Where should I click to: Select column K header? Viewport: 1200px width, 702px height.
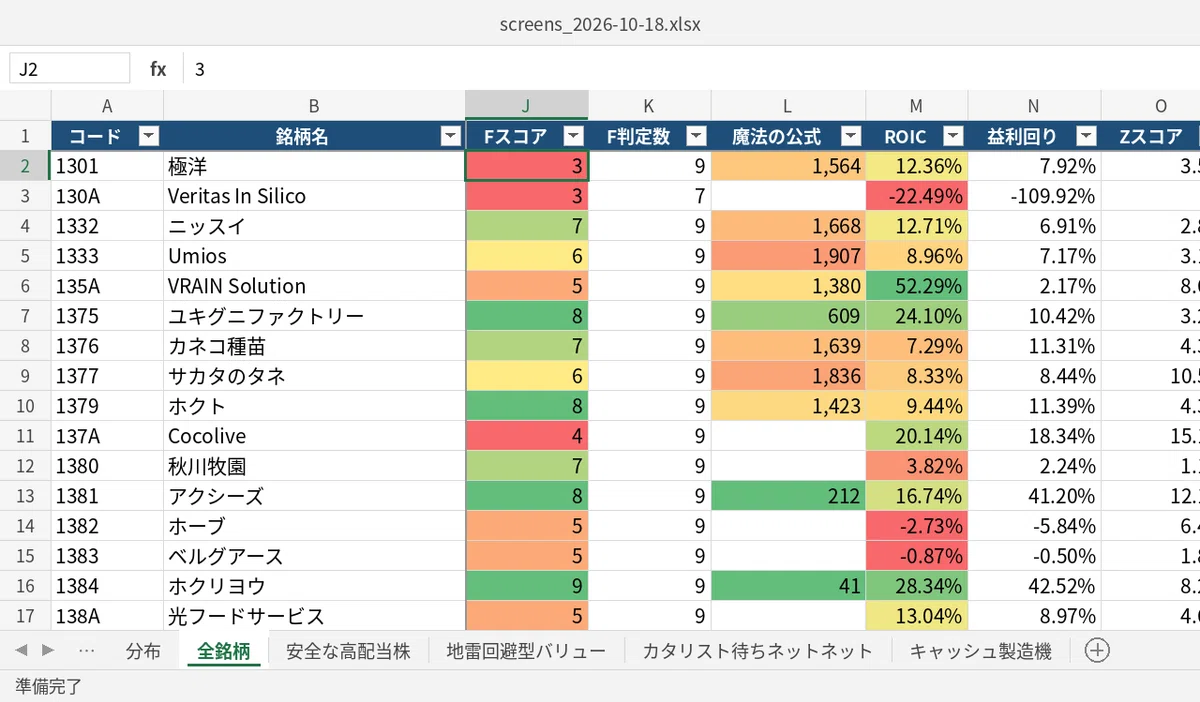(x=650, y=106)
